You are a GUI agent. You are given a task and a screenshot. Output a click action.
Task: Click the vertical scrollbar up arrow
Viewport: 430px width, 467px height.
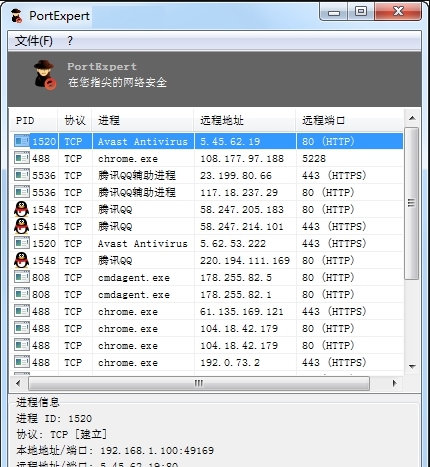coord(412,118)
